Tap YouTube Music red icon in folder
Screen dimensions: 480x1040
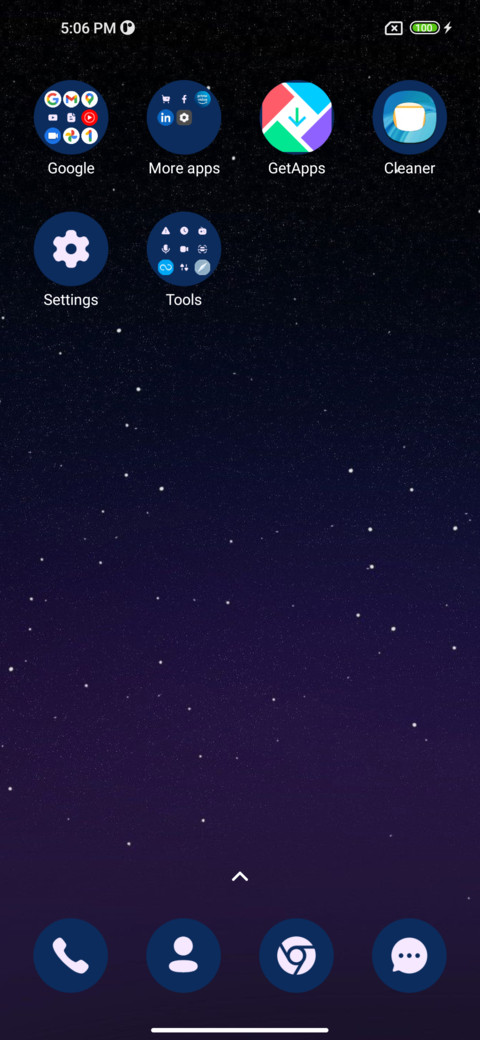(x=90, y=117)
